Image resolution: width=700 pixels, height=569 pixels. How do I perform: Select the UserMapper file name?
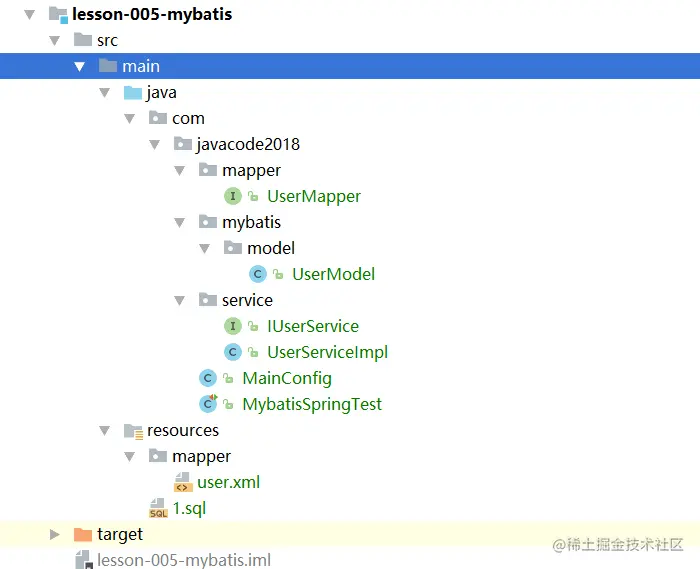tap(314, 196)
